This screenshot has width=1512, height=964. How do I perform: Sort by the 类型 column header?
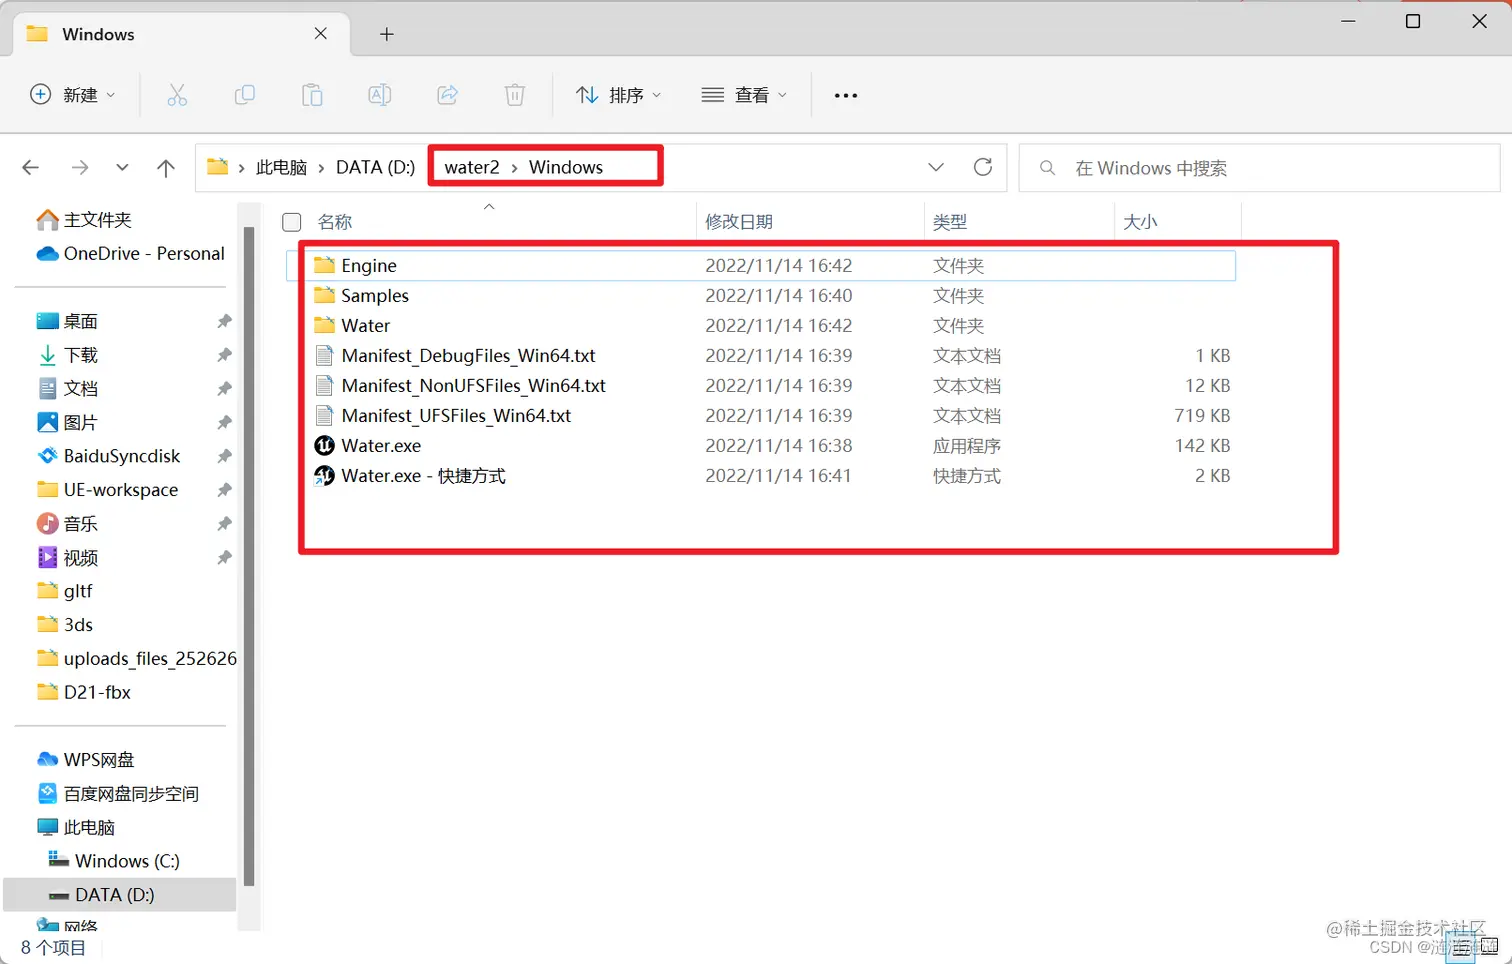tap(950, 222)
